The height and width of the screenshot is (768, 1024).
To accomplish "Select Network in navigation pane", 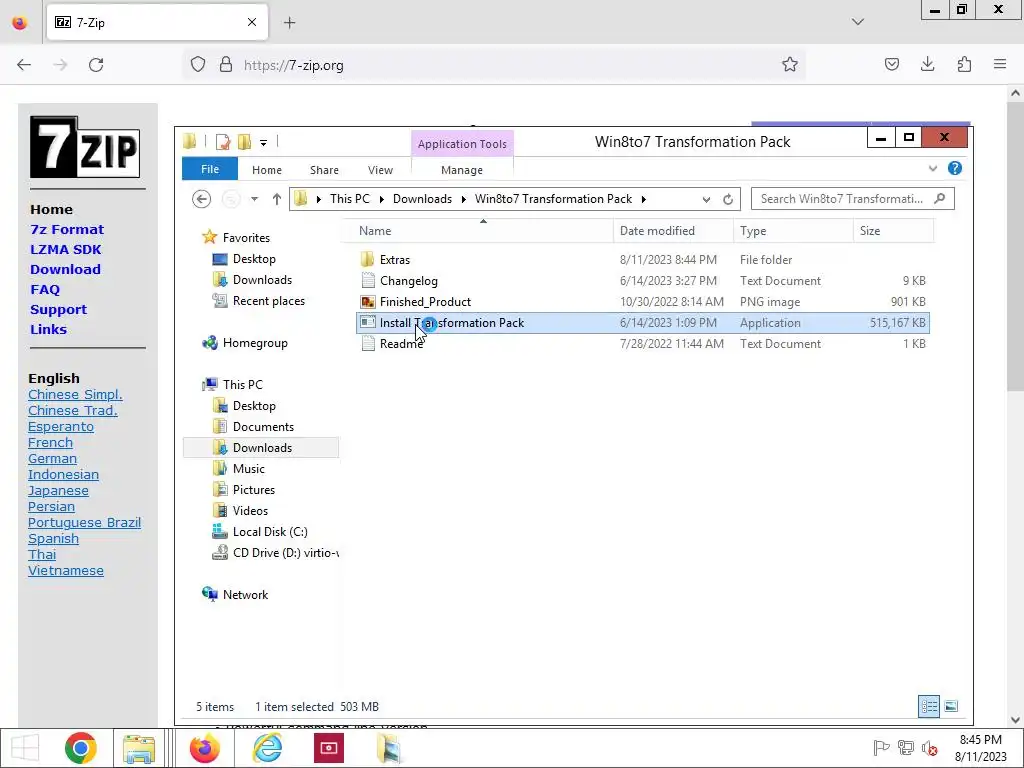I will pyautogui.click(x=245, y=595).
